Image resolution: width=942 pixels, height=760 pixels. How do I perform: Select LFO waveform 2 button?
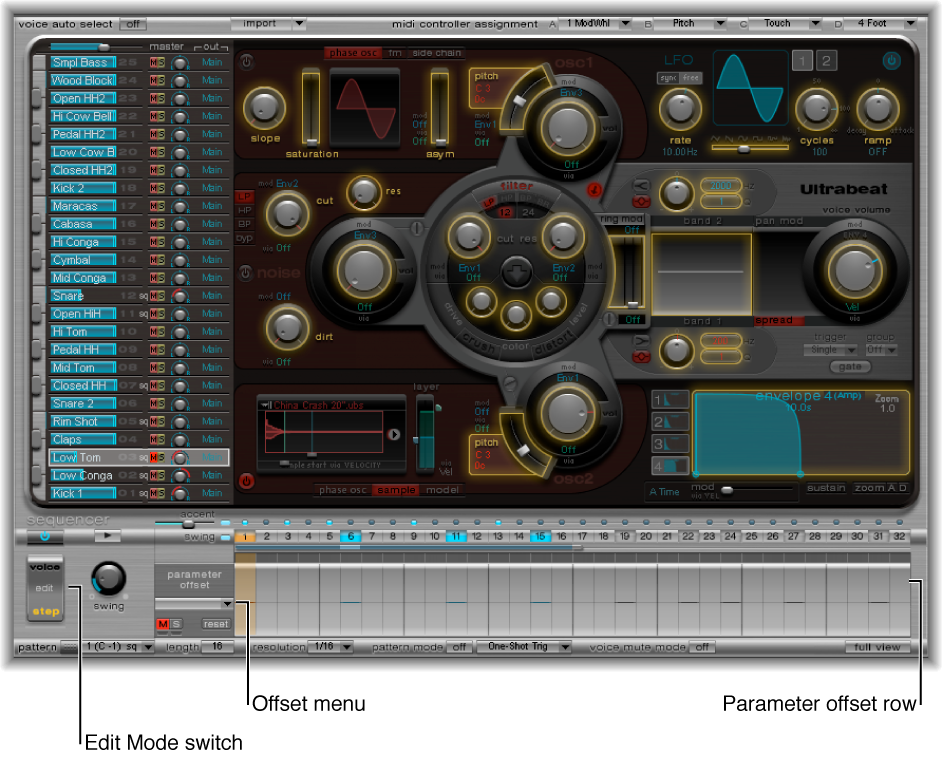pos(826,61)
